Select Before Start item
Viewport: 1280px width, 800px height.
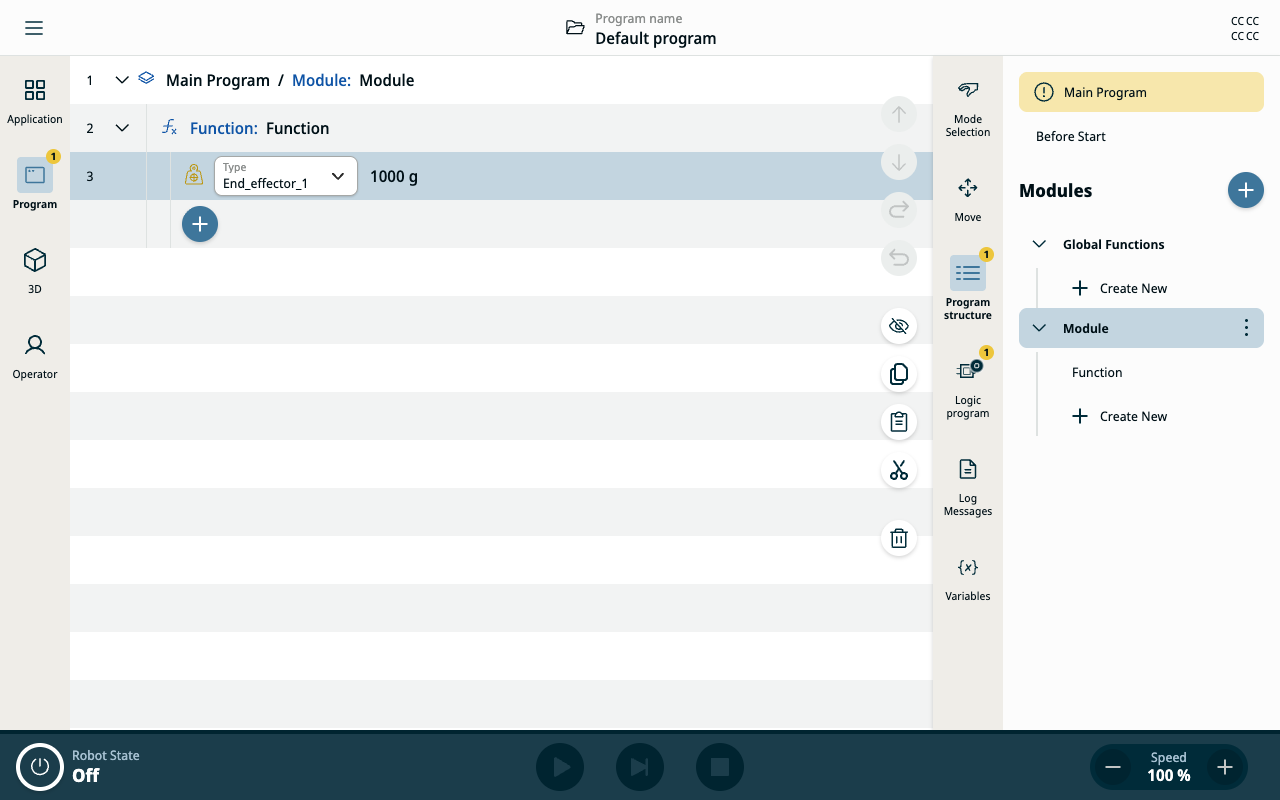(x=1071, y=136)
